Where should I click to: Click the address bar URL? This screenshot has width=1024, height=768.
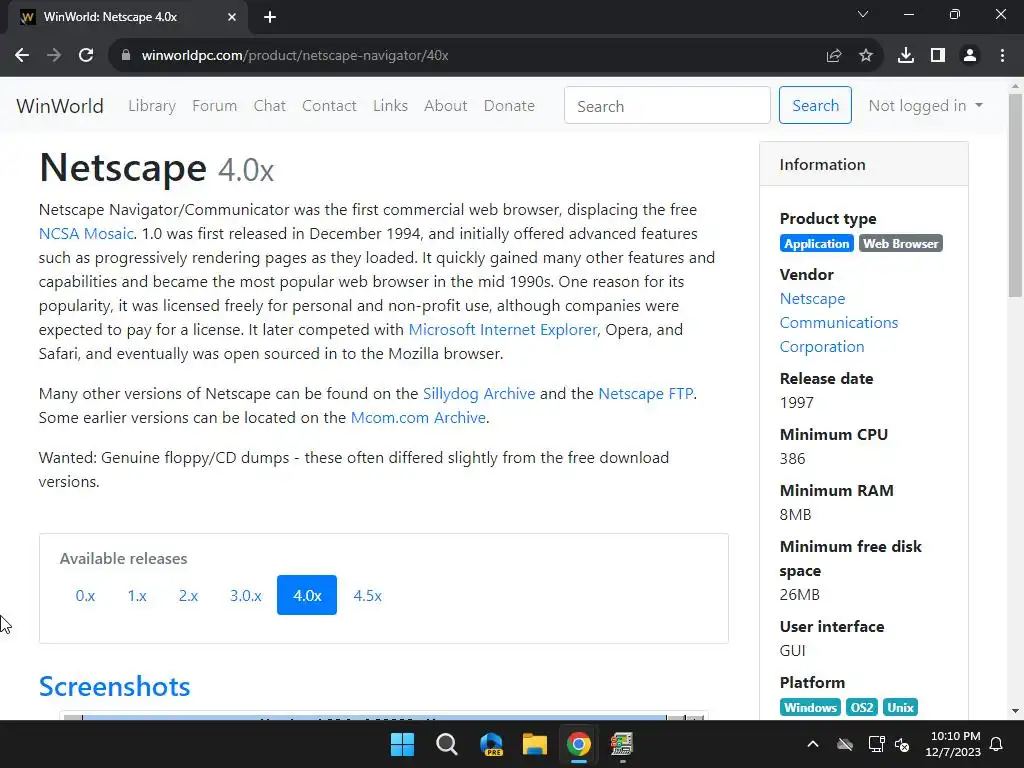(x=295, y=56)
